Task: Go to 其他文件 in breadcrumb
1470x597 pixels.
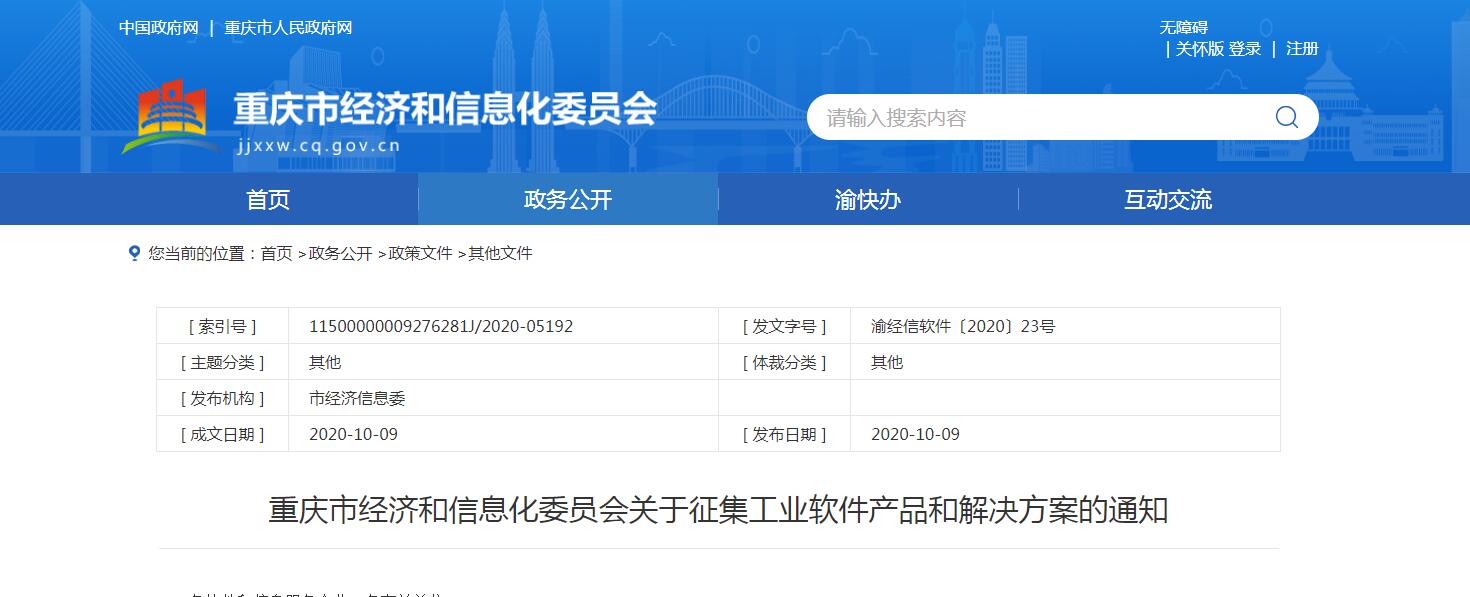Action: pyautogui.click(x=500, y=254)
